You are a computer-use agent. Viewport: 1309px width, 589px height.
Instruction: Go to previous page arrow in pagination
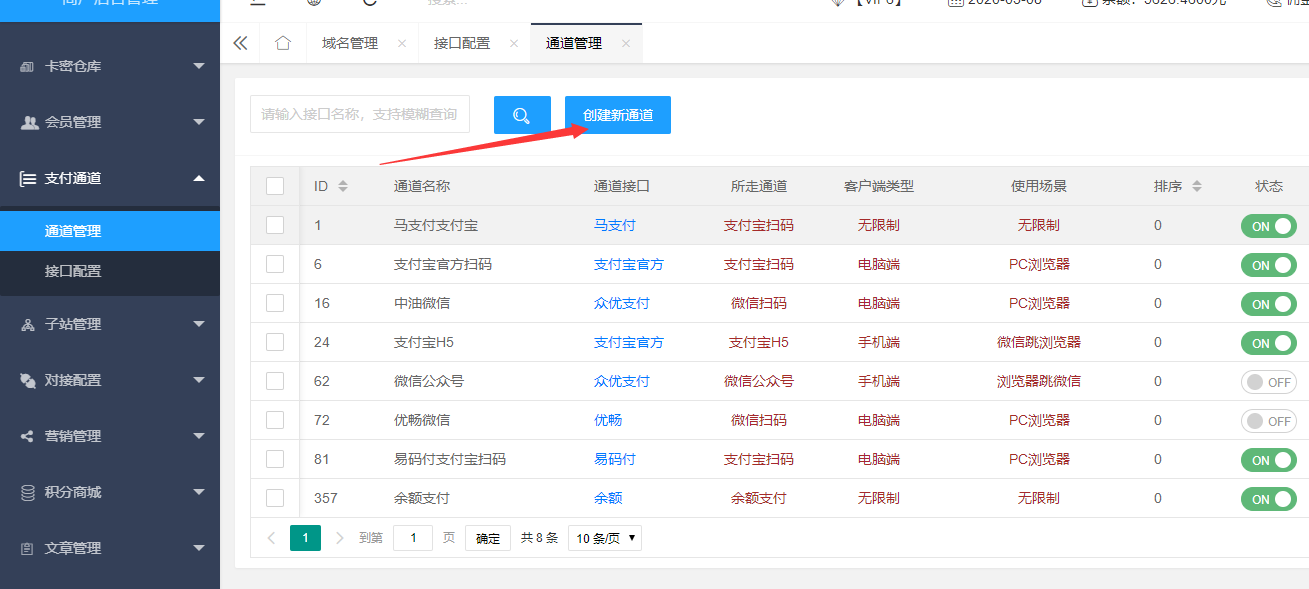[x=271, y=538]
